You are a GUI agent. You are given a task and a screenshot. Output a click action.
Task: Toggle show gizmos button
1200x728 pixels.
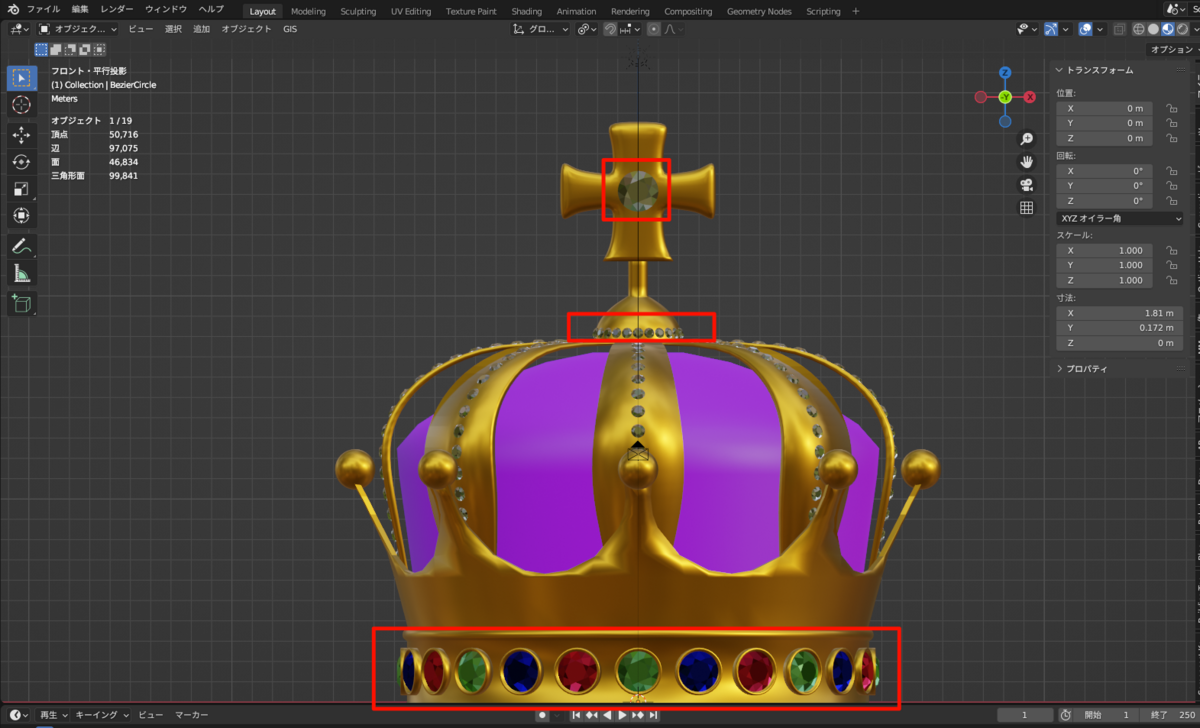pos(1052,29)
